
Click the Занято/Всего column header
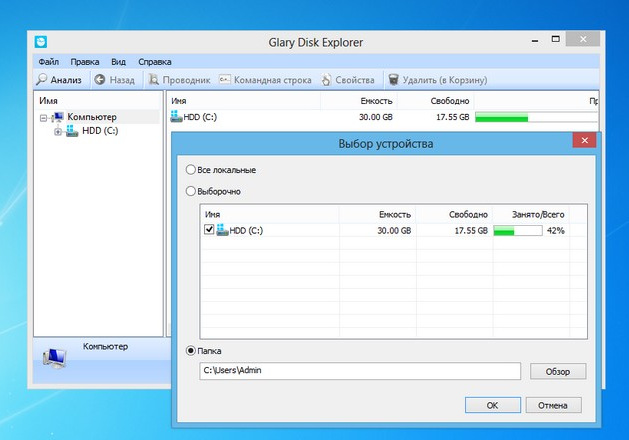[538, 215]
